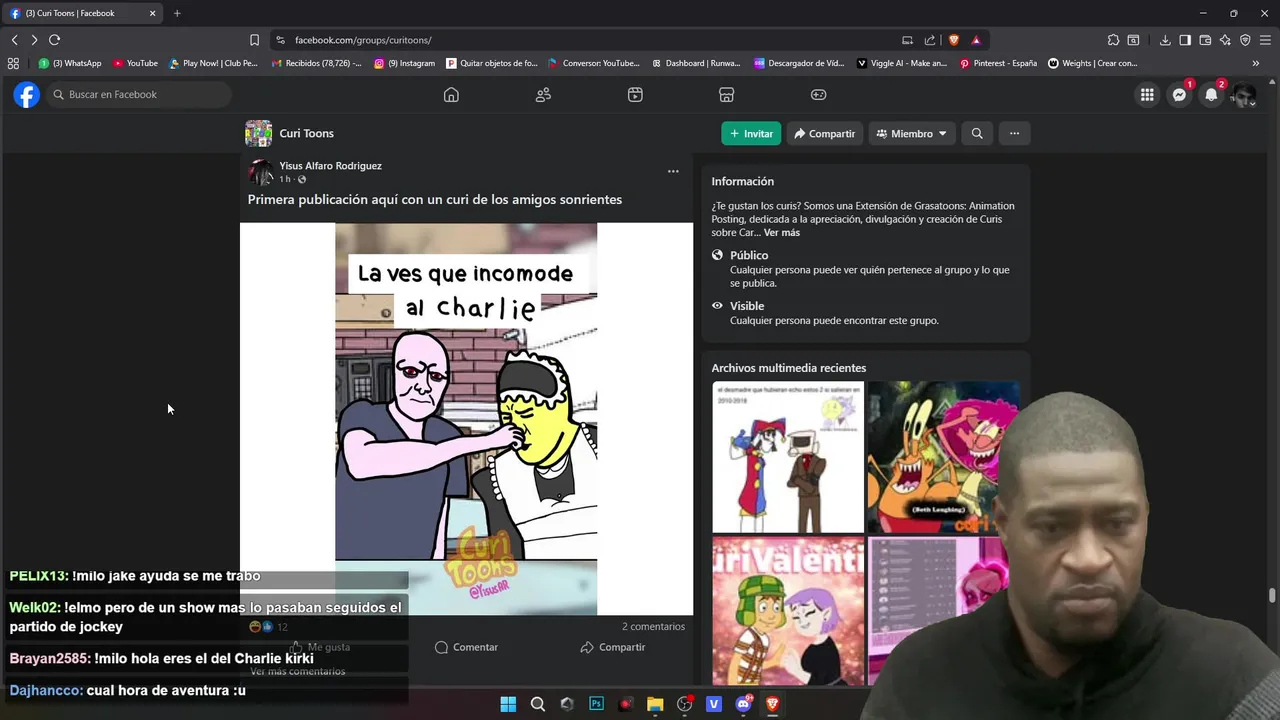Open the Chavo Valentine media thumbnail

788,610
